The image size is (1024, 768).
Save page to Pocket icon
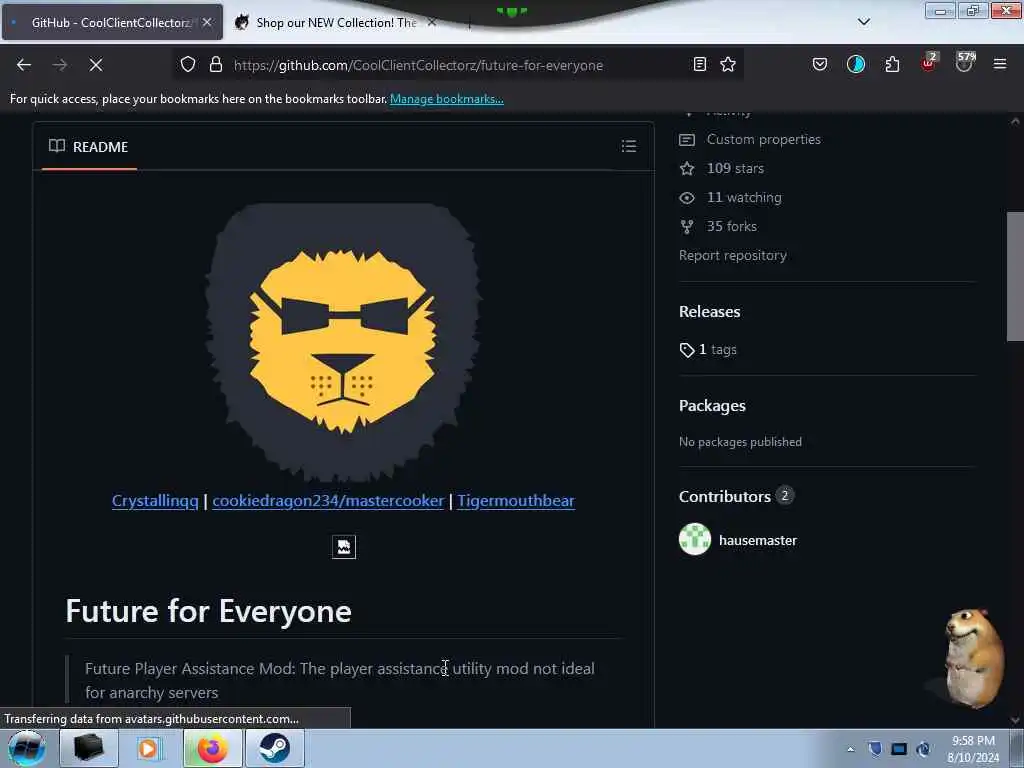click(820, 64)
